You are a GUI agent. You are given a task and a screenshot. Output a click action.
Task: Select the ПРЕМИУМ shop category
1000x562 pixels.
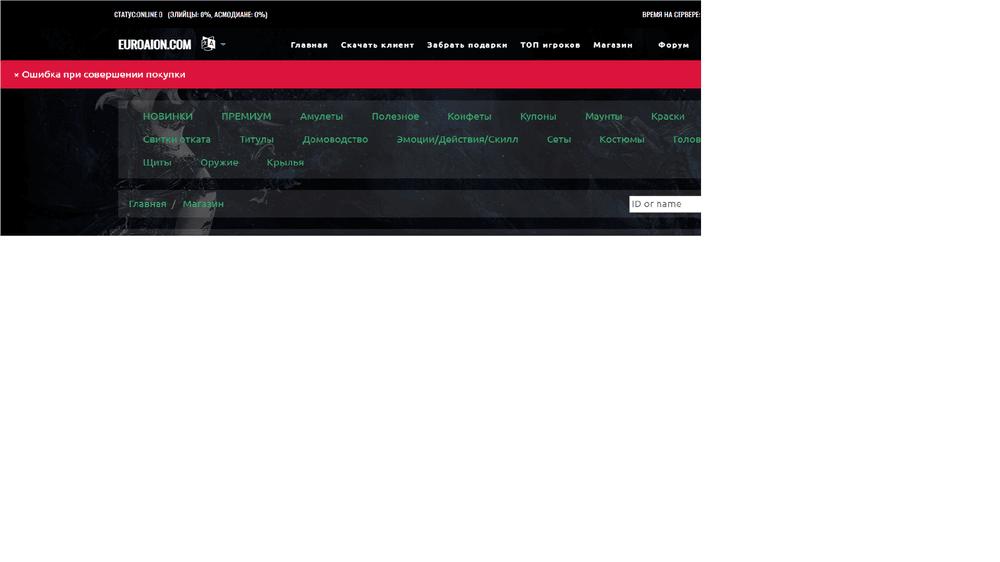[246, 117]
